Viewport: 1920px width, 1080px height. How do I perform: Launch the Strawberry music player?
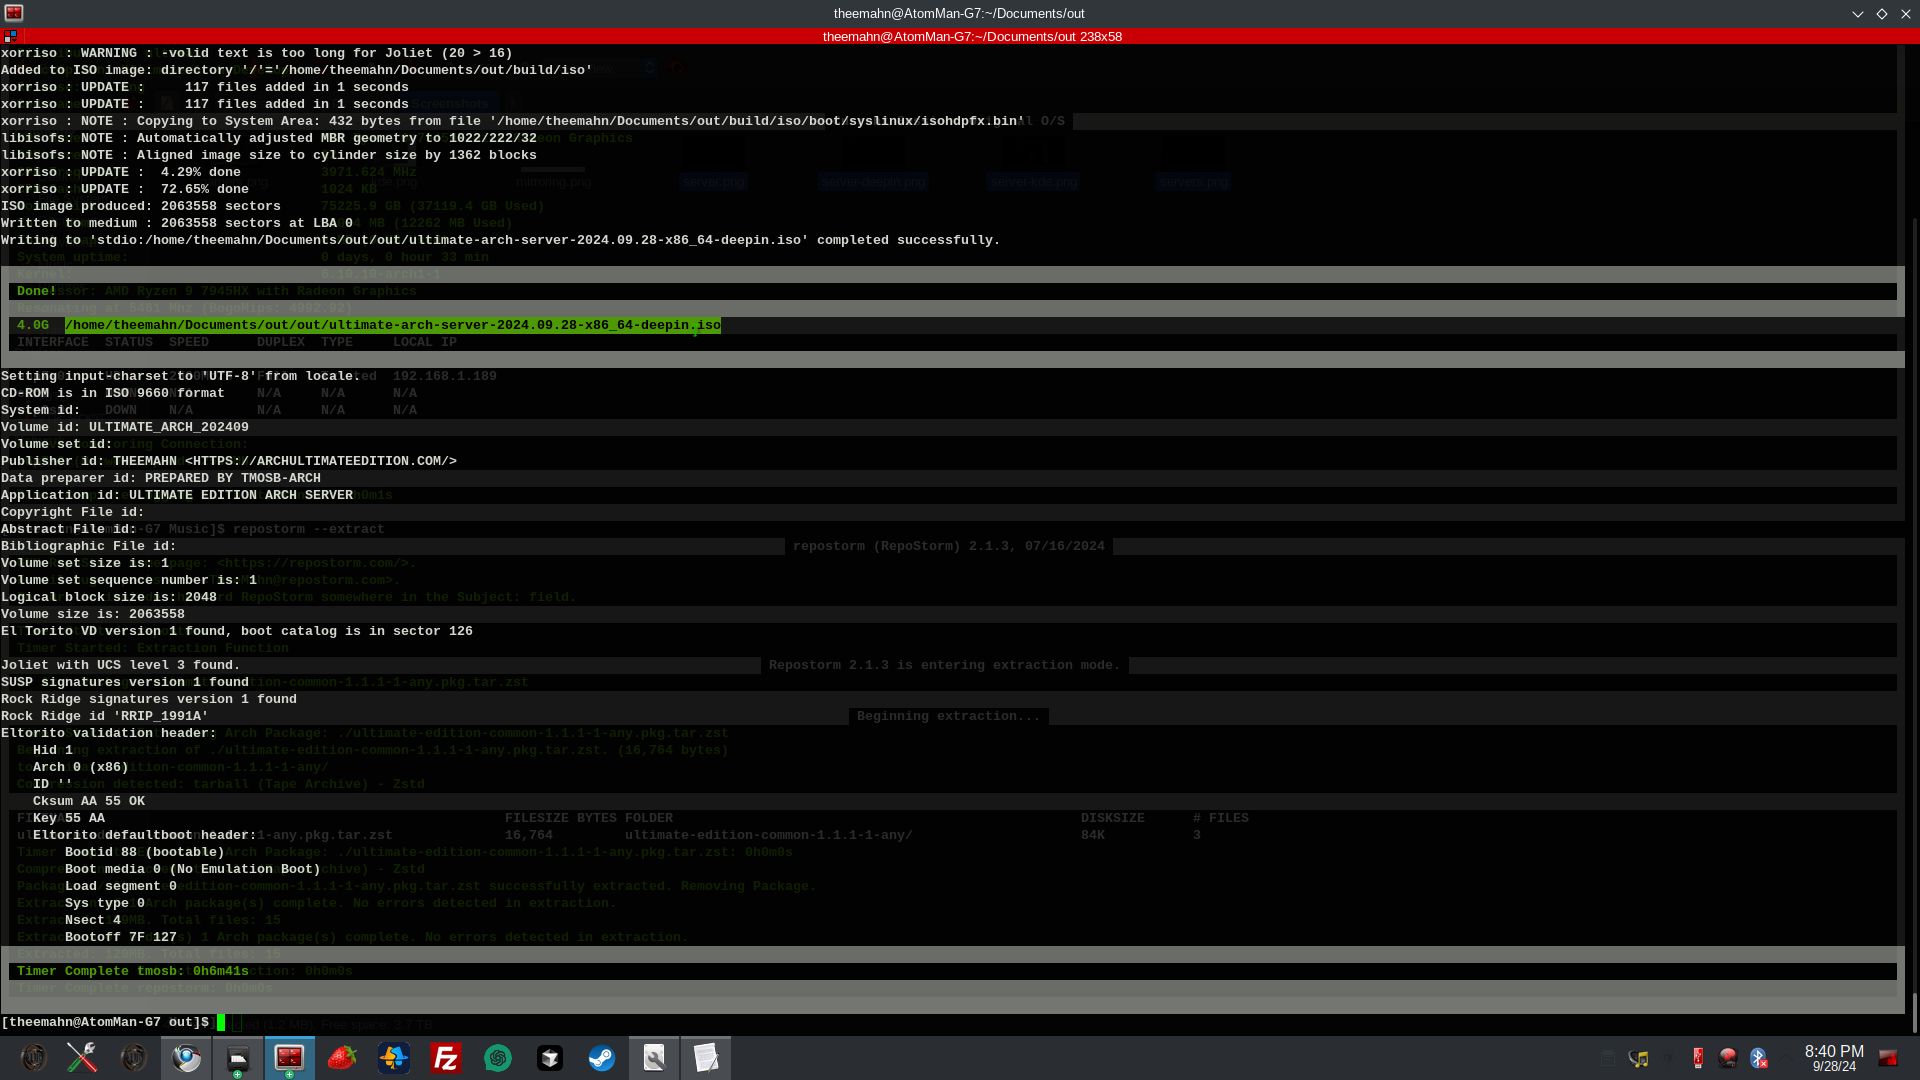[x=342, y=1057]
